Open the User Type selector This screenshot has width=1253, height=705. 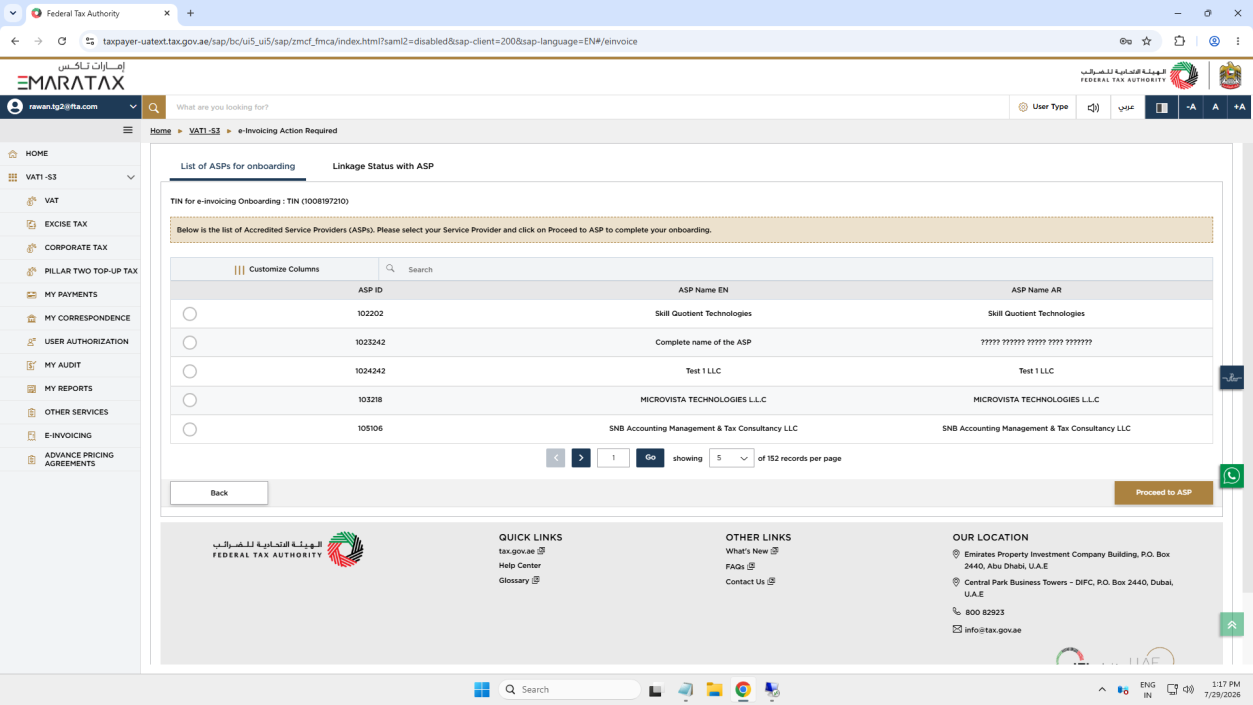click(1043, 107)
